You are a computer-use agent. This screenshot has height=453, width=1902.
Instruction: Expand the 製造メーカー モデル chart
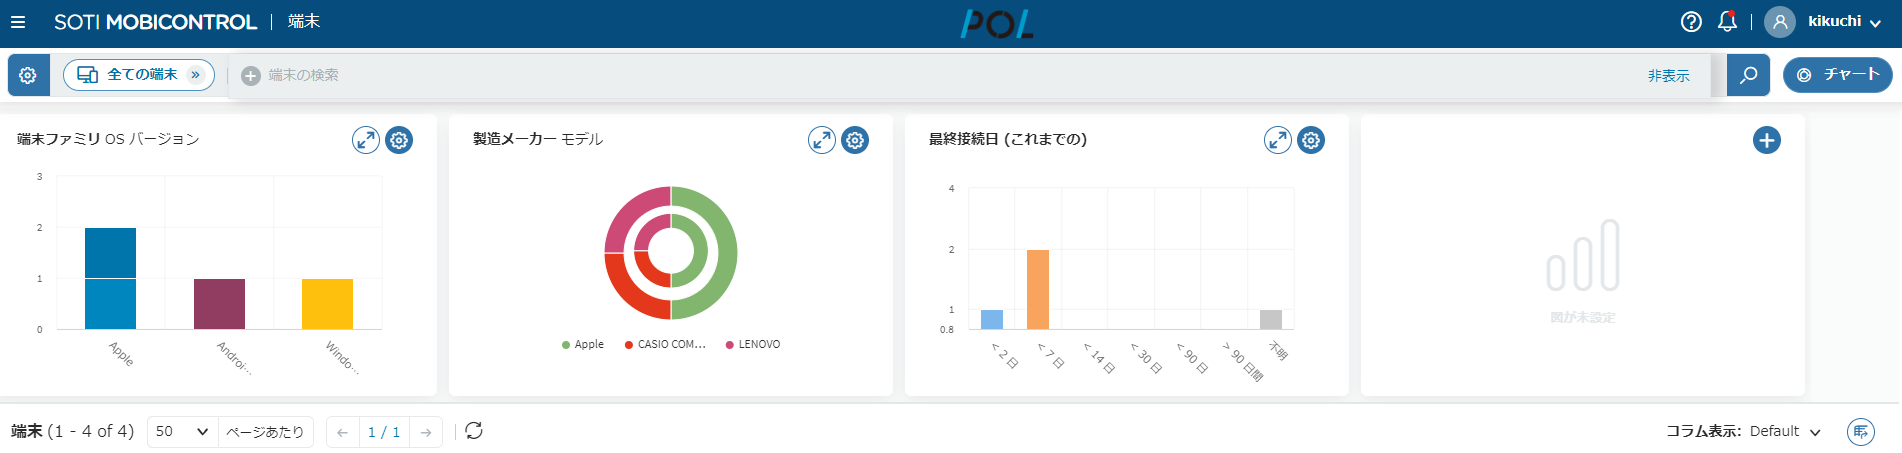coord(822,140)
